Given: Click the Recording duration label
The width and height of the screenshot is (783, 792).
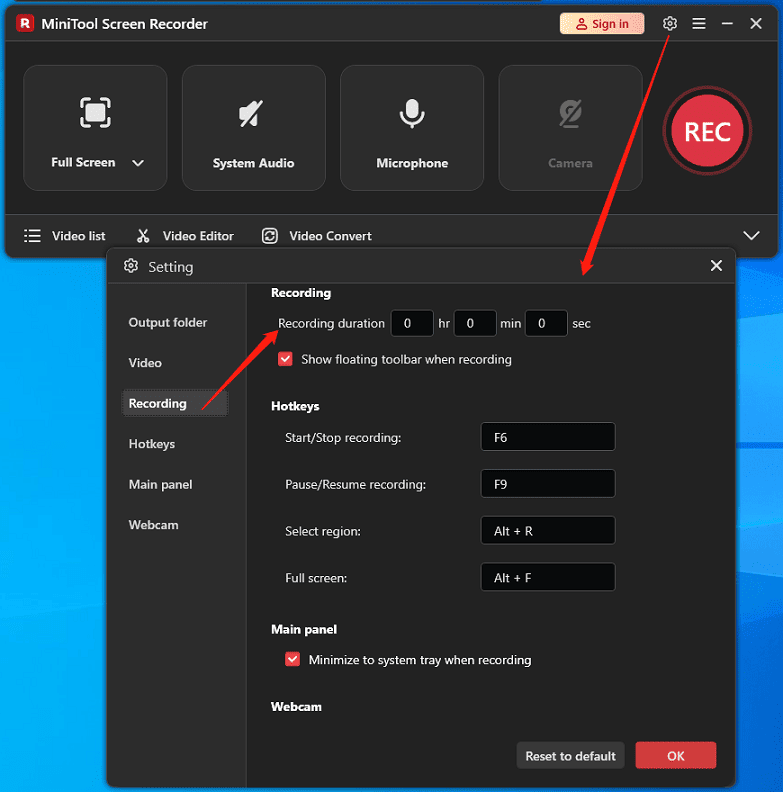Looking at the screenshot, I should tap(331, 323).
